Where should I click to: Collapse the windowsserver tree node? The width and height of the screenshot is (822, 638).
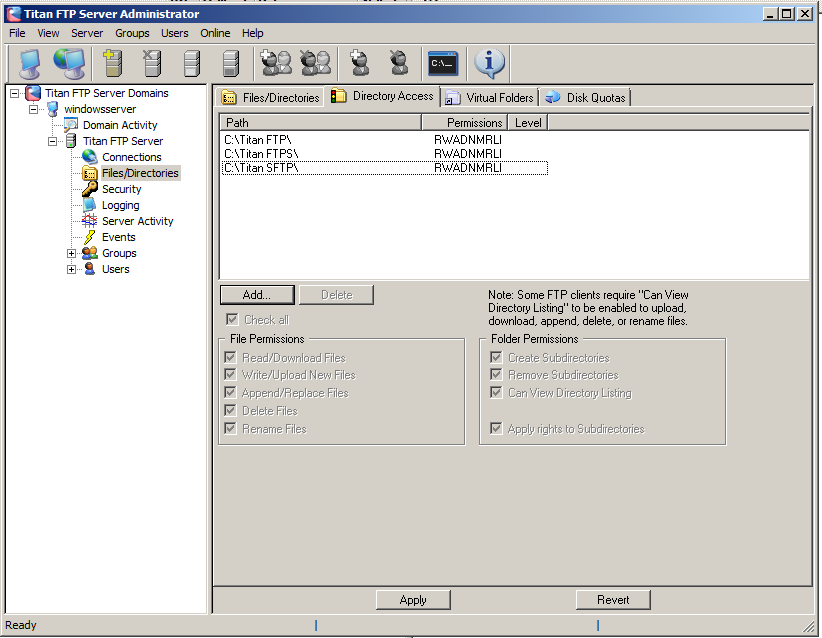(x=34, y=109)
